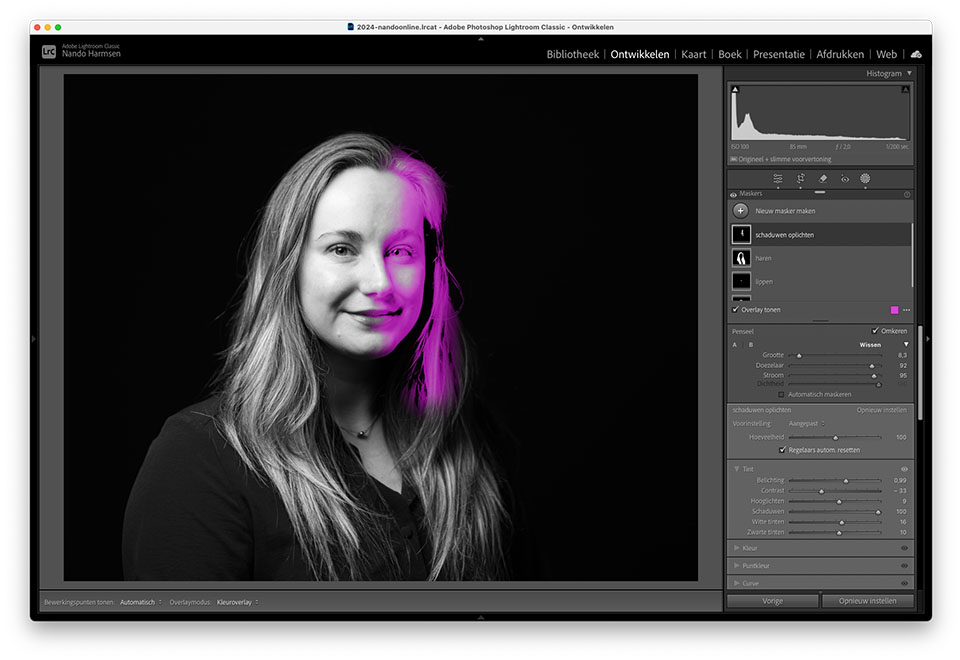
Task: Switch to the Kaart module
Action: pos(694,54)
